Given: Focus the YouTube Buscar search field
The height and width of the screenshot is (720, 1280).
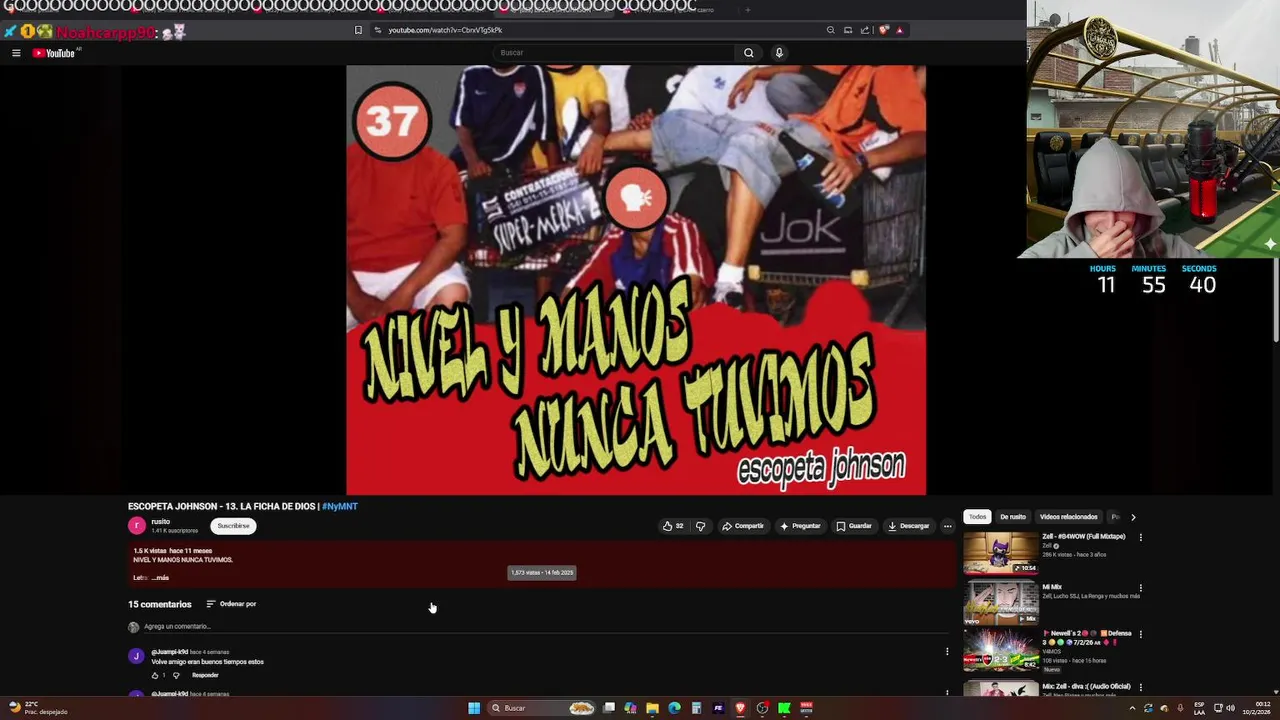Looking at the screenshot, I should [x=615, y=53].
